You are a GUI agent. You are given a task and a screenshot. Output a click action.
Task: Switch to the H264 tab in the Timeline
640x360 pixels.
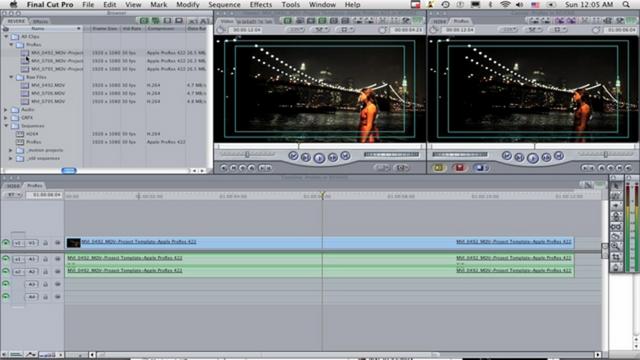point(13,186)
